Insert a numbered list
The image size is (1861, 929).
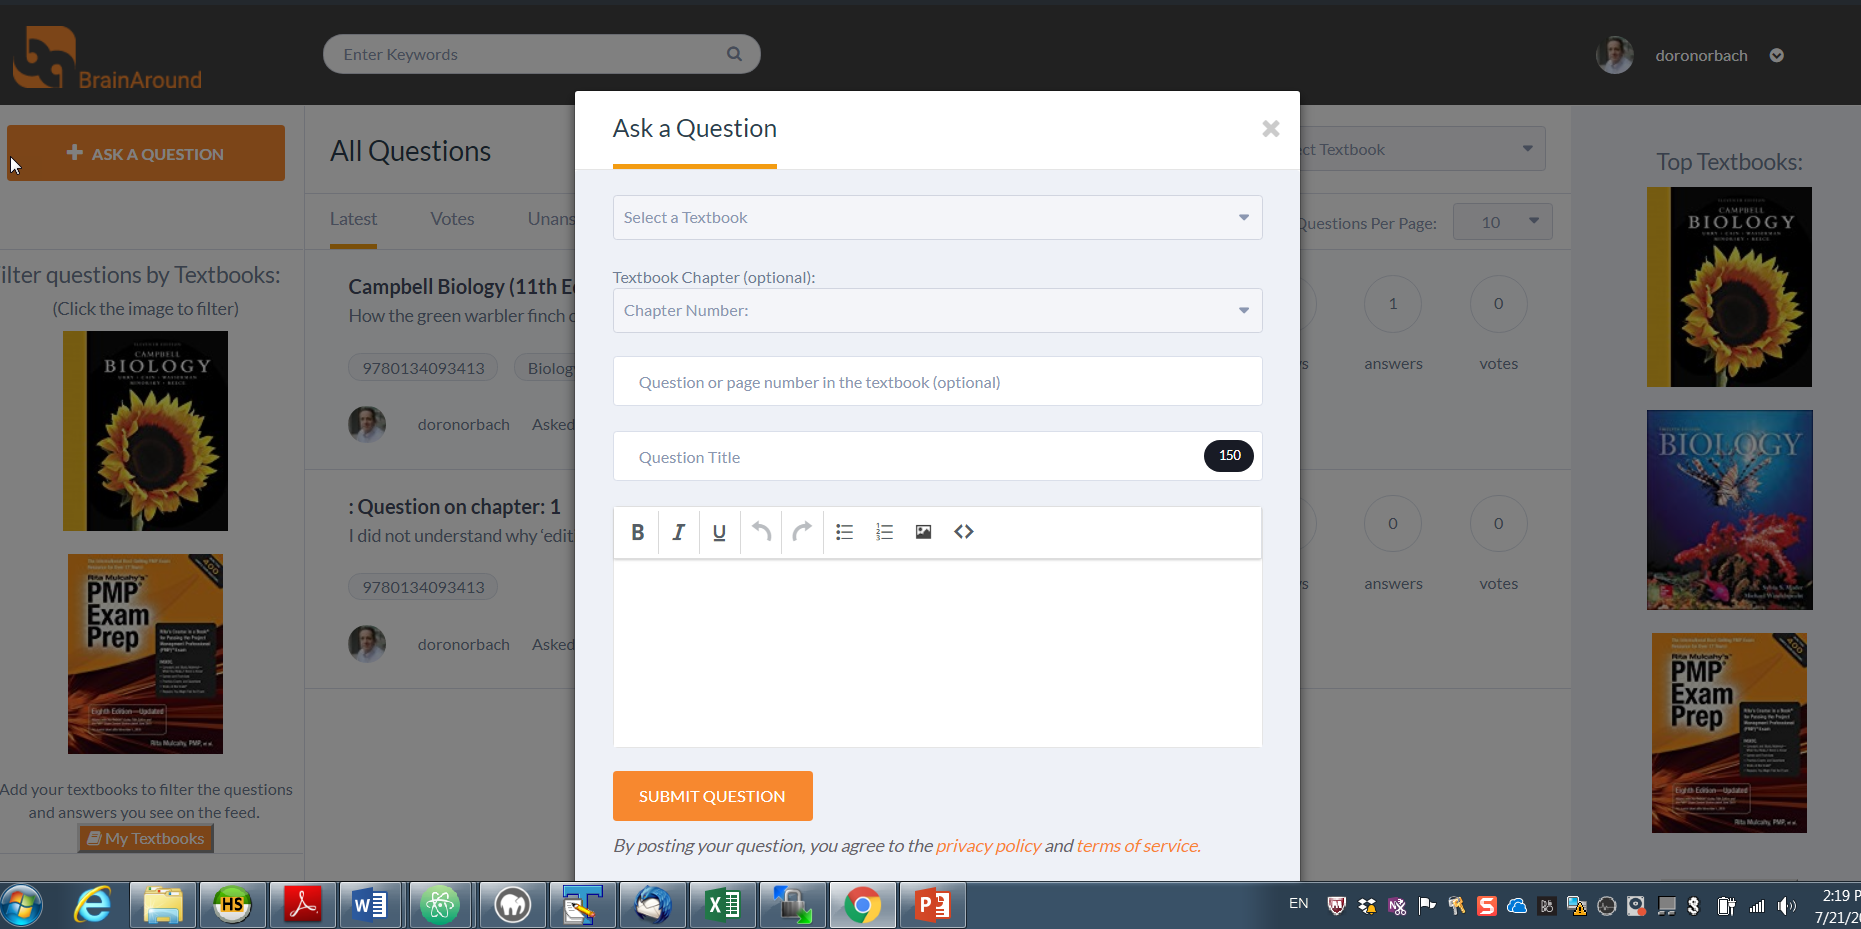coord(884,532)
